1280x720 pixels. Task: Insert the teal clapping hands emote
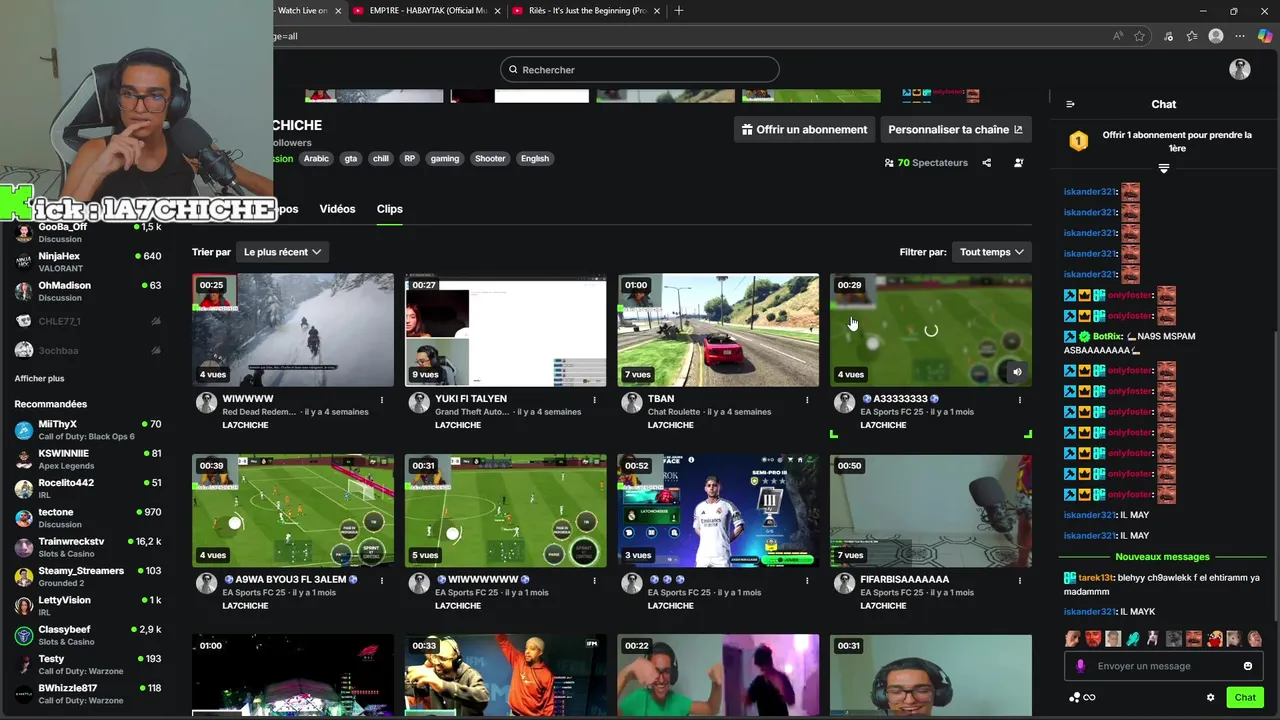tap(1133, 638)
